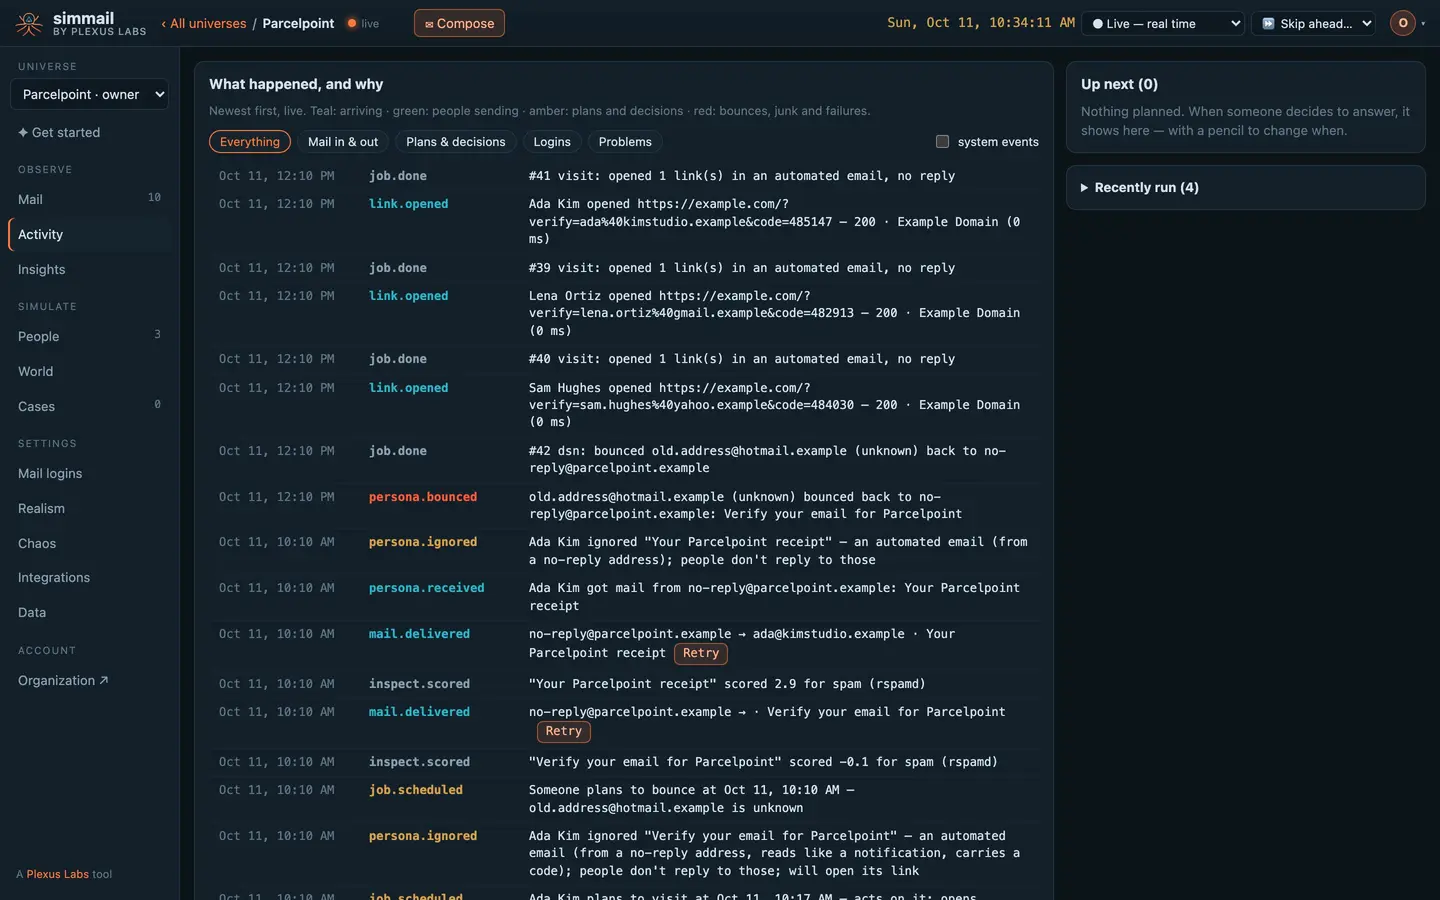Toggle the system events checkbox
Viewport: 1440px width, 900px height.
click(x=942, y=142)
